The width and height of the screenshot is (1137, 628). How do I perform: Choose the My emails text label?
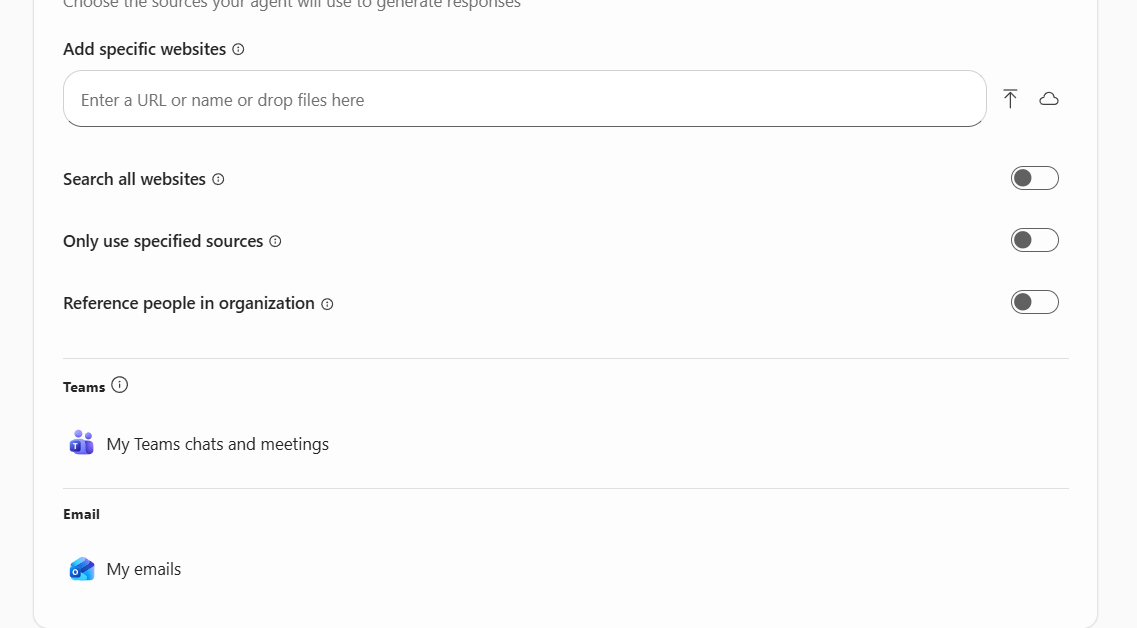(144, 569)
